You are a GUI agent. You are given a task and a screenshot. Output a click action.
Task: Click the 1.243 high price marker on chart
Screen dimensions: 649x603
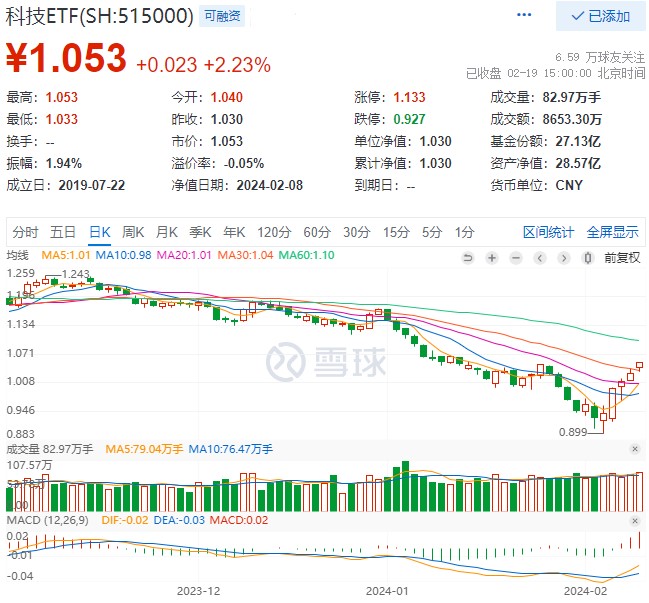pos(75,274)
